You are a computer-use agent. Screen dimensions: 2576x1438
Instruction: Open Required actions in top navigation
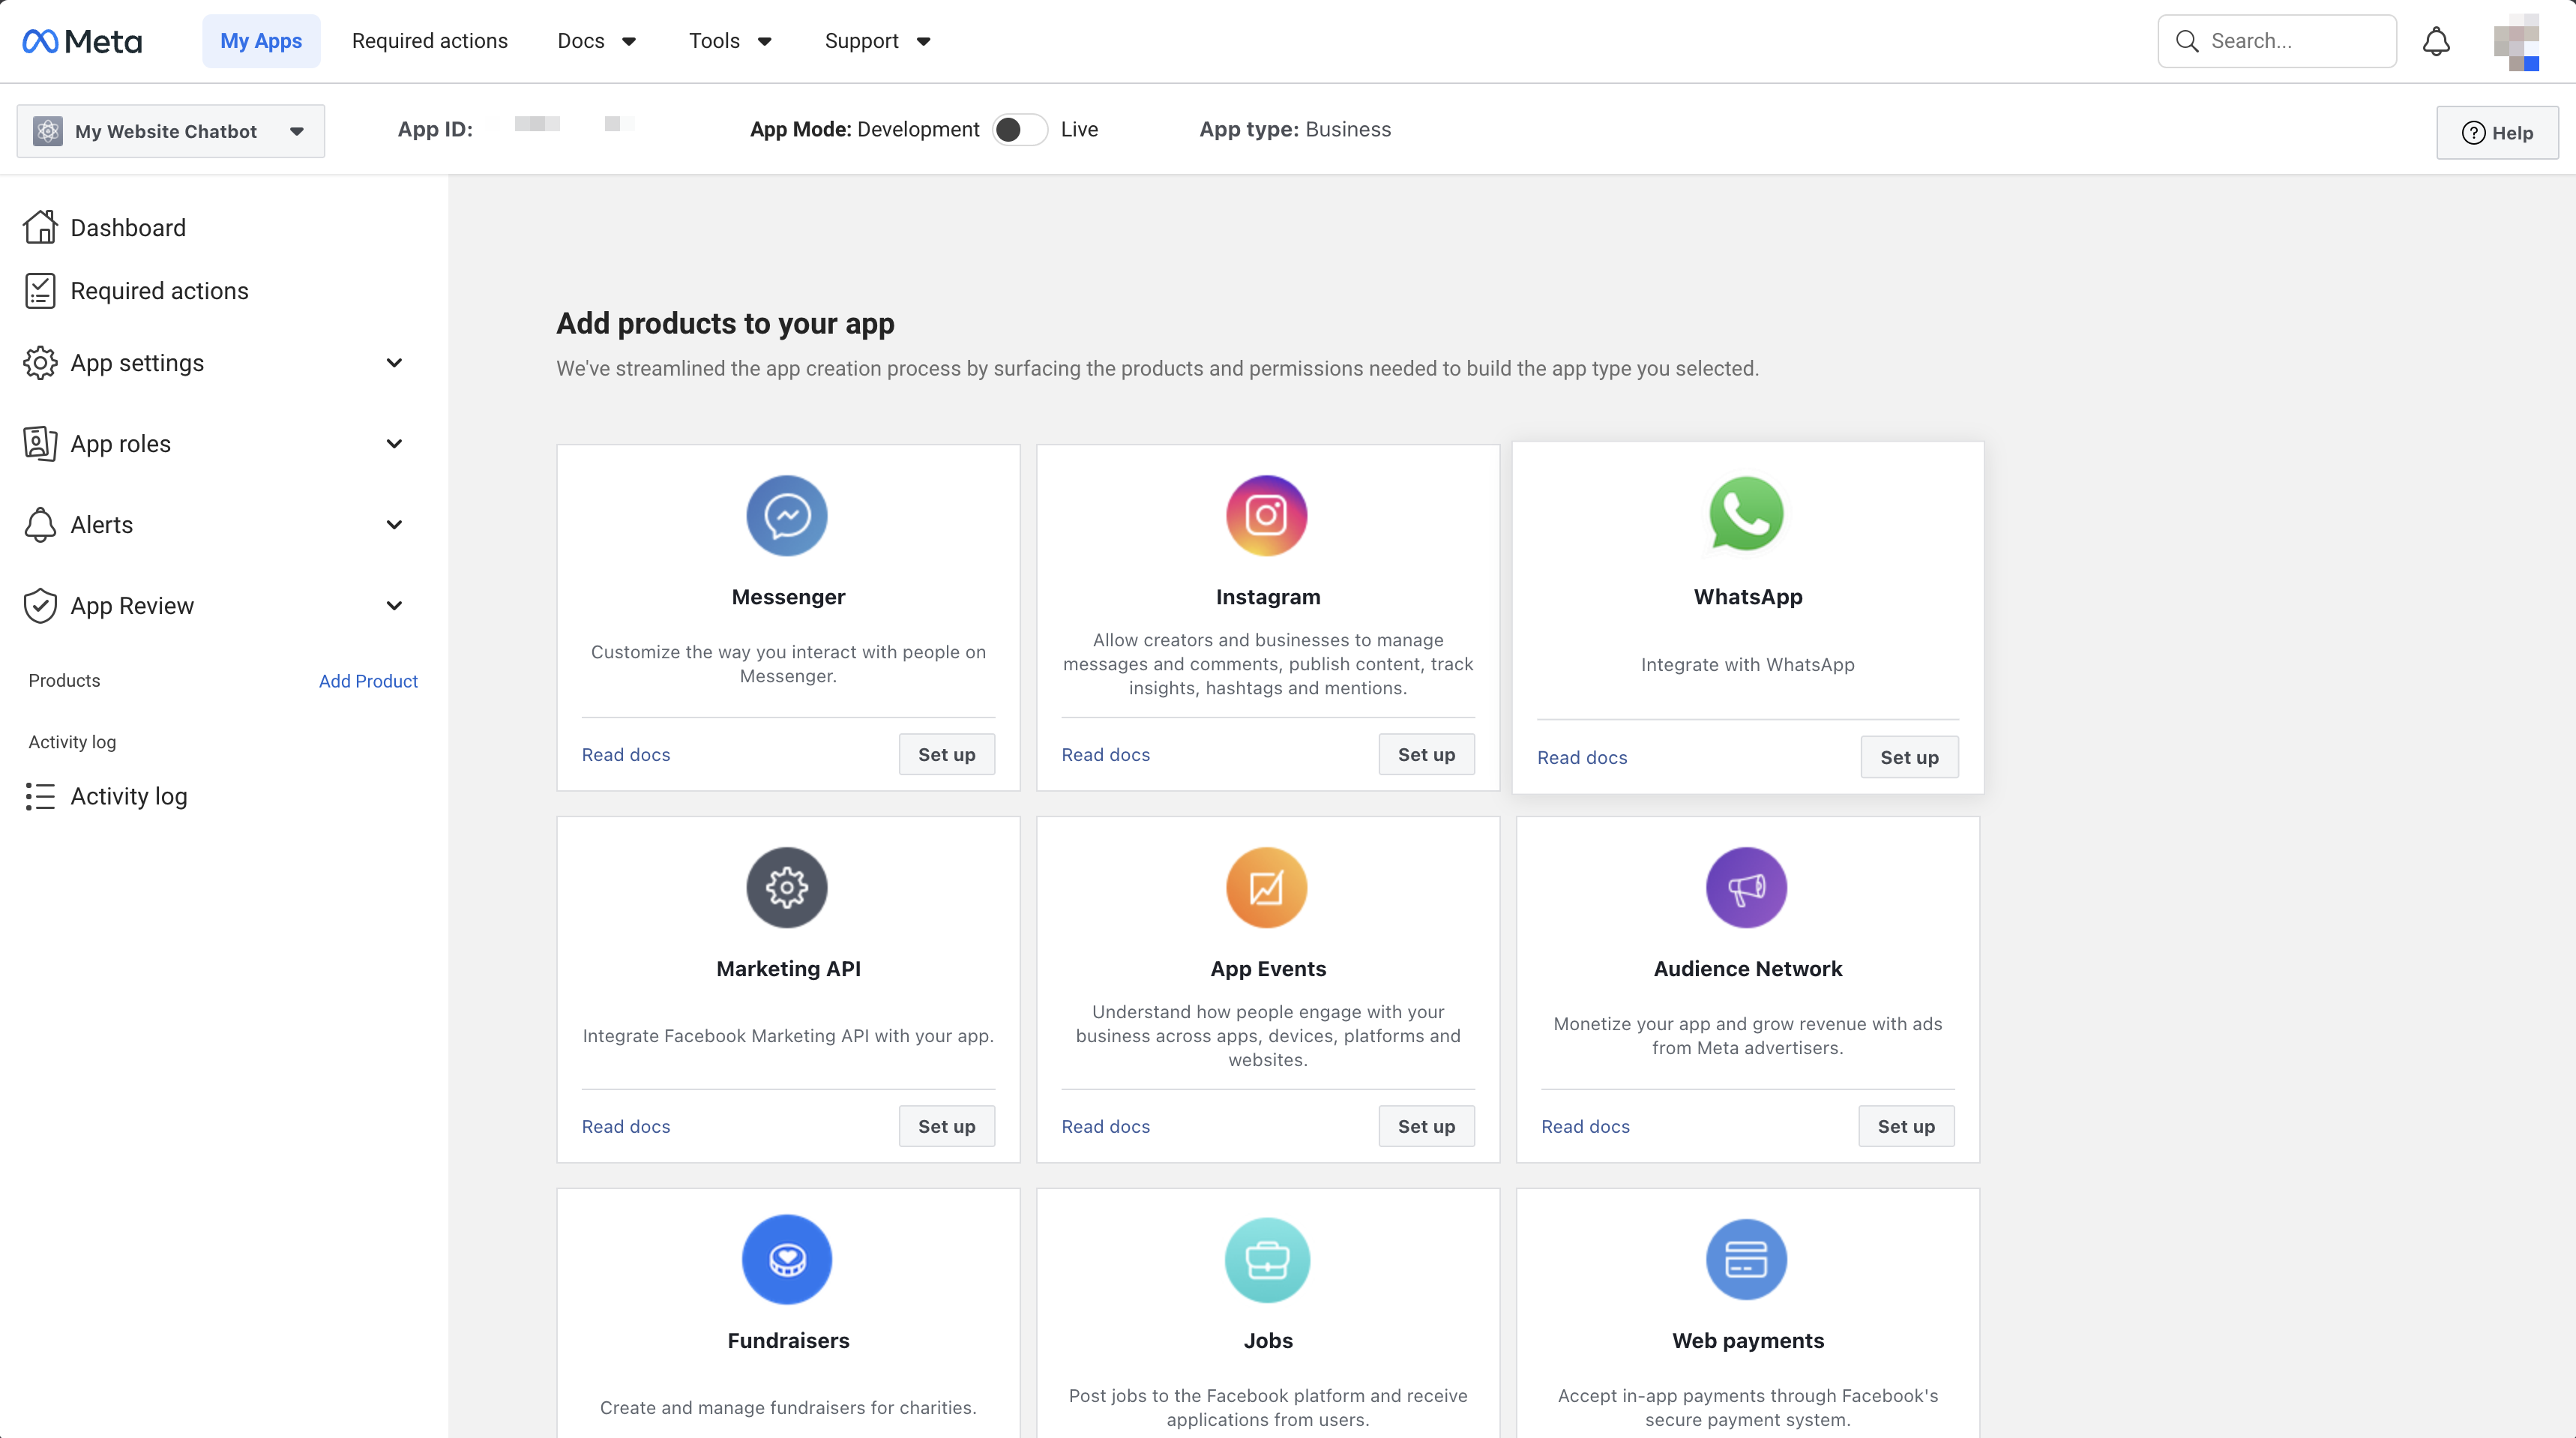429,41
